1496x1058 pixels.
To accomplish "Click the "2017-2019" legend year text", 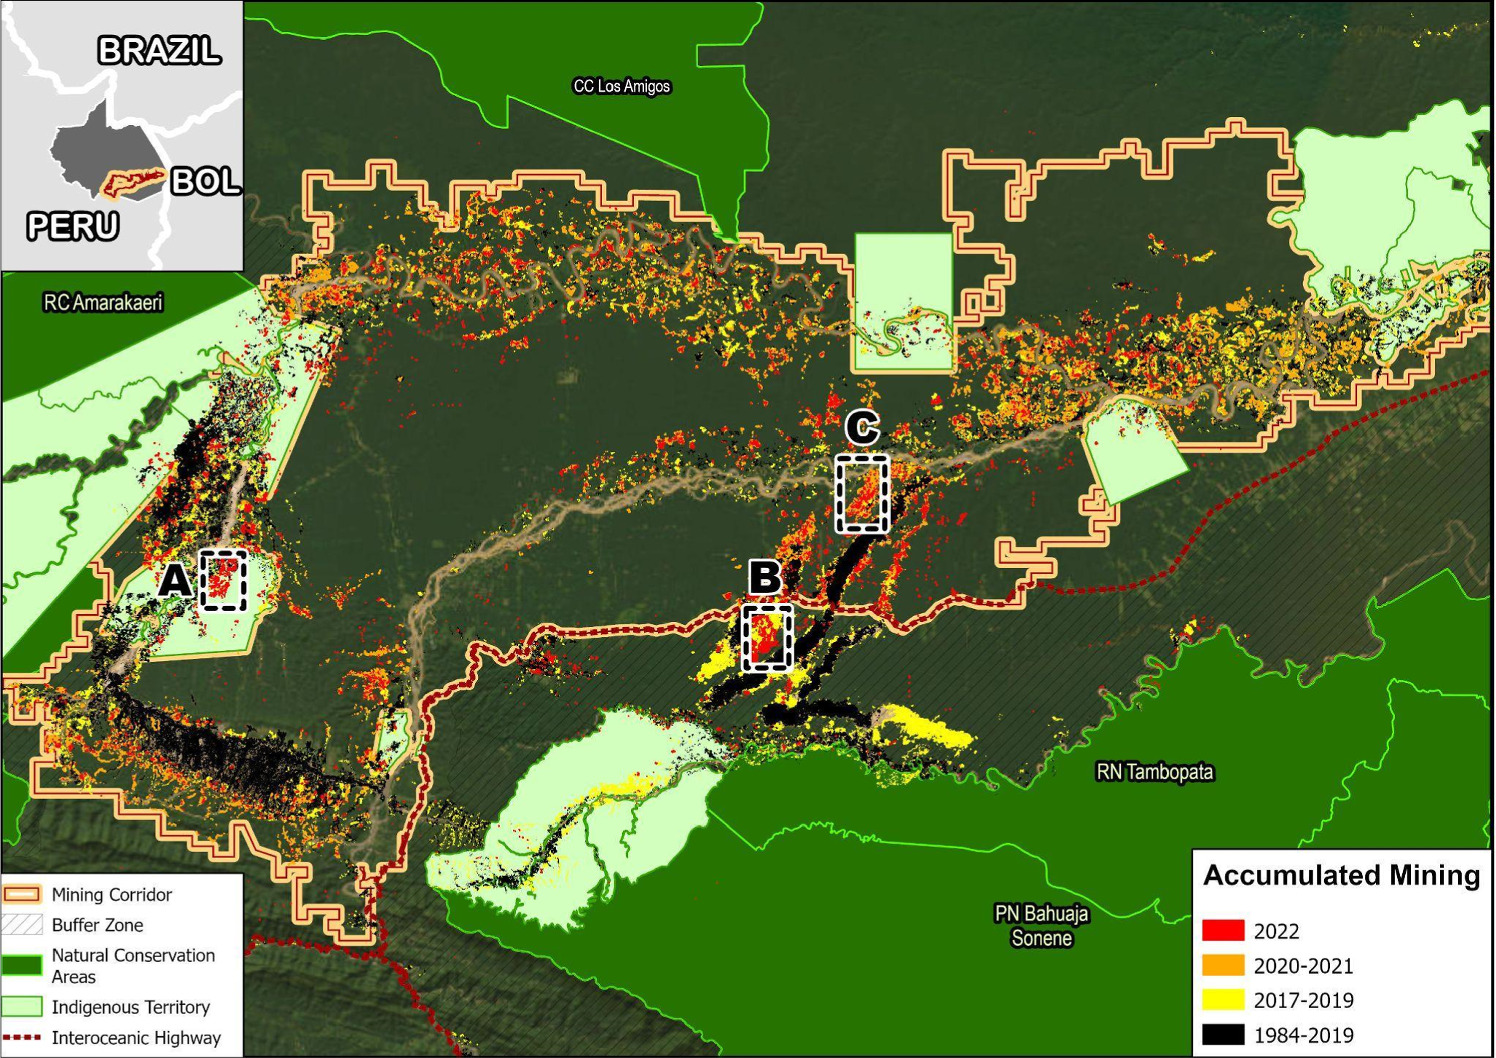I will [1304, 1001].
